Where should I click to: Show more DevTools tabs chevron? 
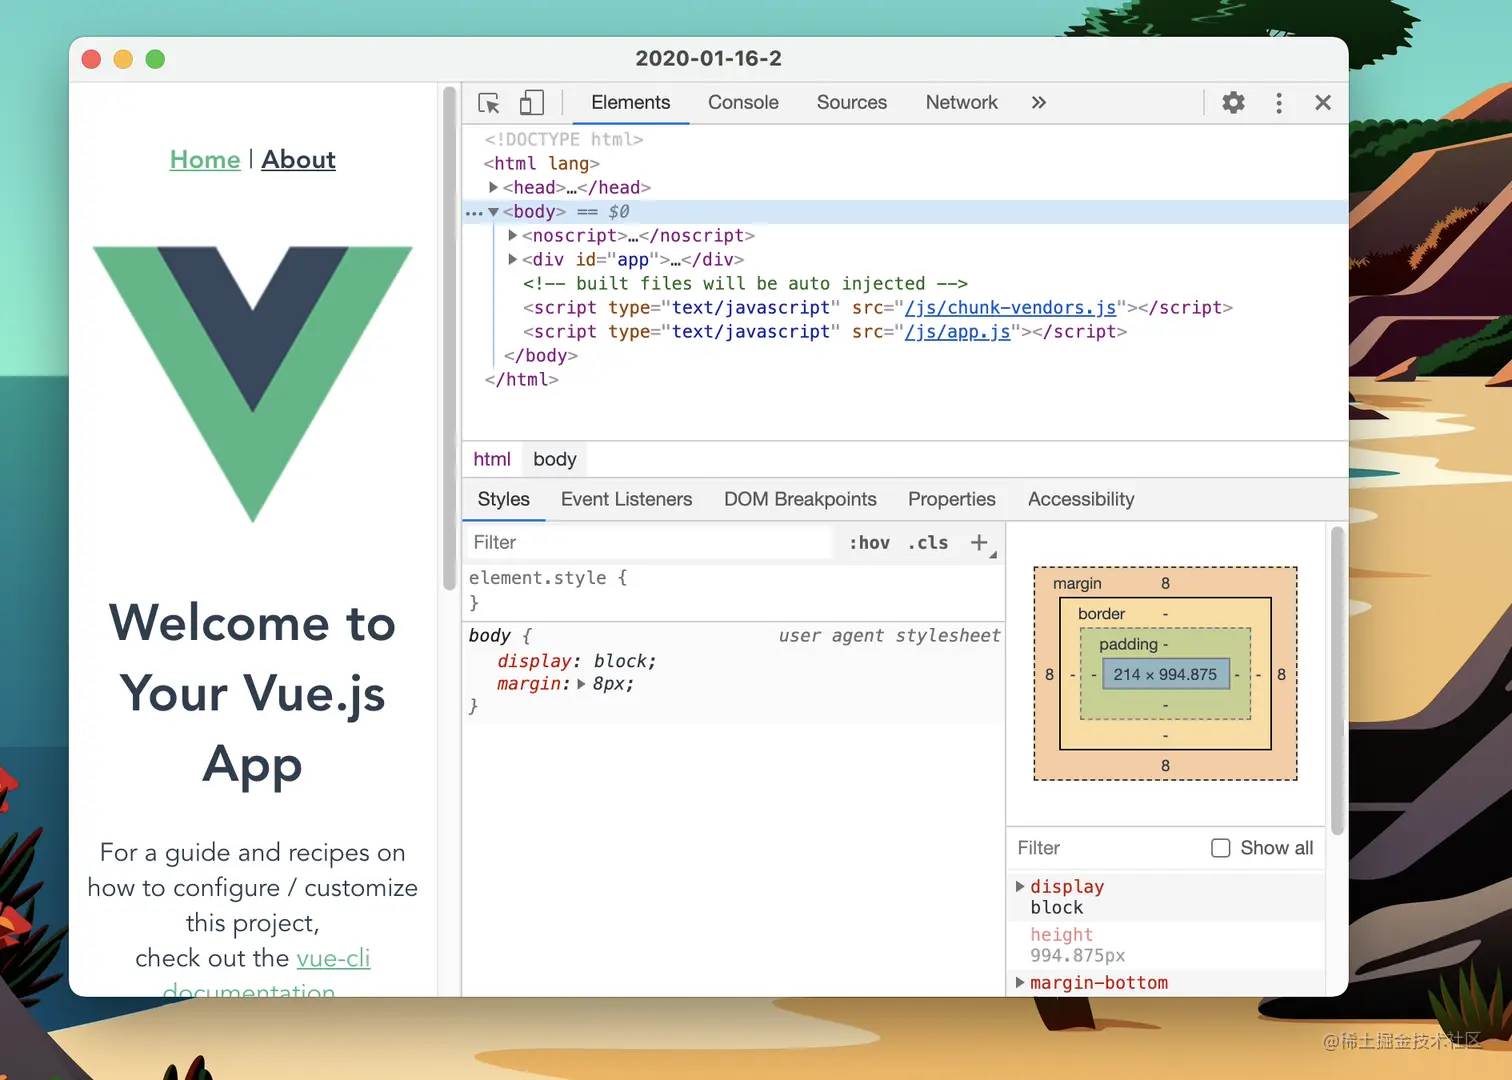[1039, 103]
